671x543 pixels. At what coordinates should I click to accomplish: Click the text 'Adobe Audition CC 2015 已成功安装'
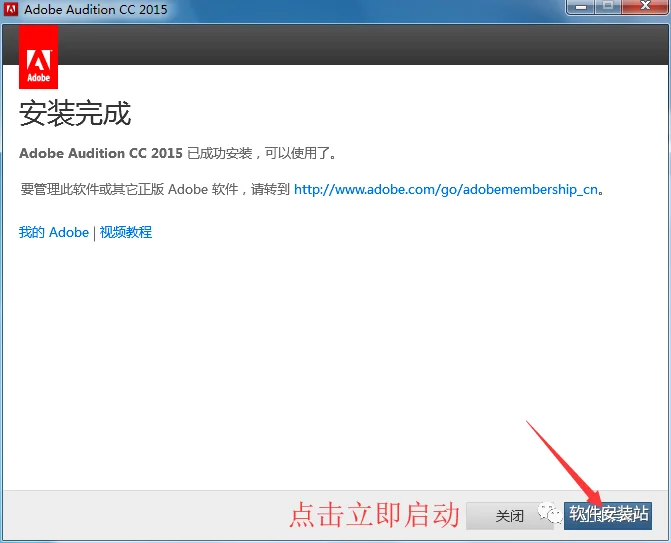point(136,153)
